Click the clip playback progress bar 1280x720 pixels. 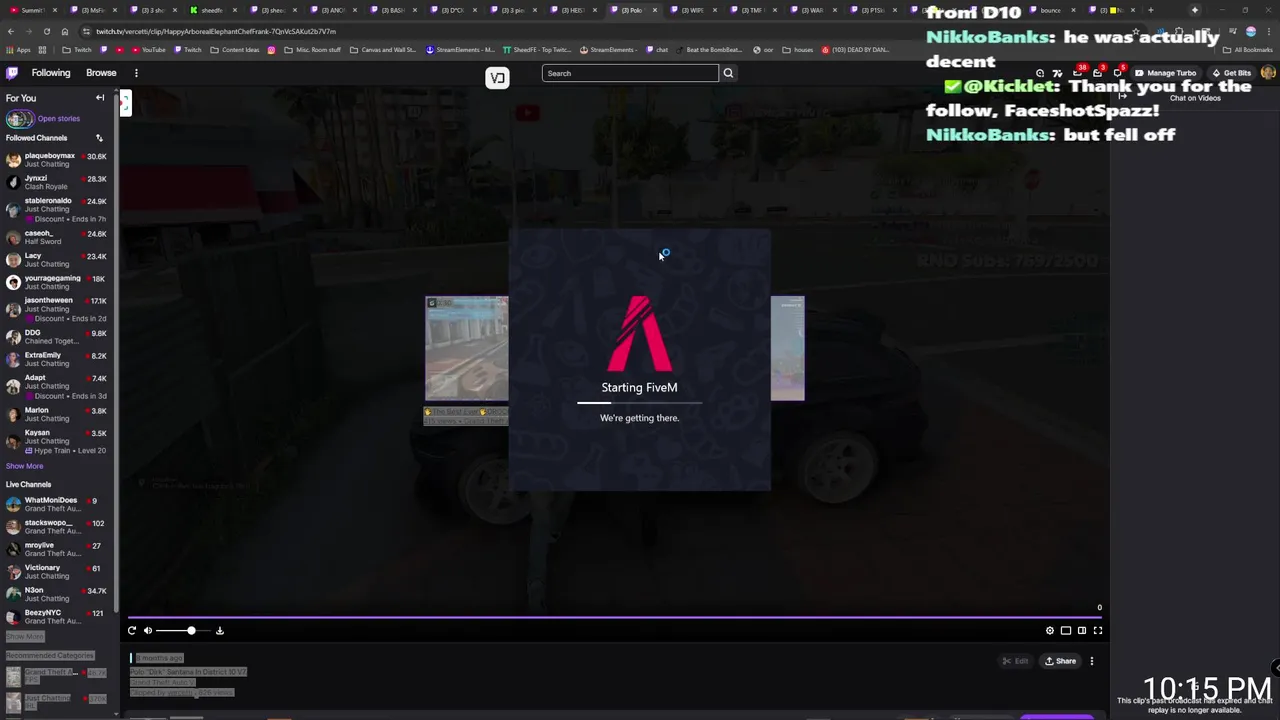click(615, 617)
